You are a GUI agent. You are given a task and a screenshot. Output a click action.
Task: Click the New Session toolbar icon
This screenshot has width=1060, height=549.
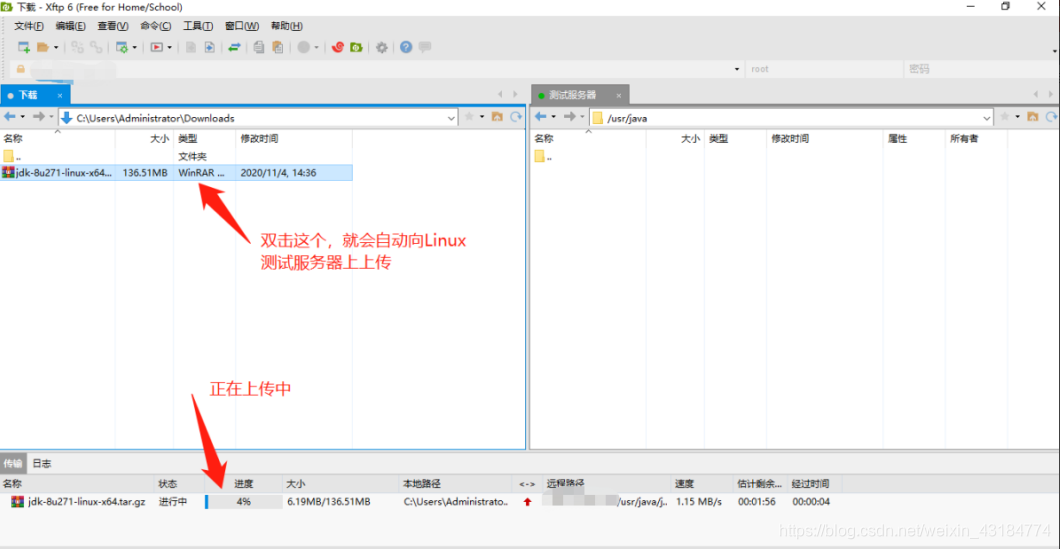[x=24, y=47]
